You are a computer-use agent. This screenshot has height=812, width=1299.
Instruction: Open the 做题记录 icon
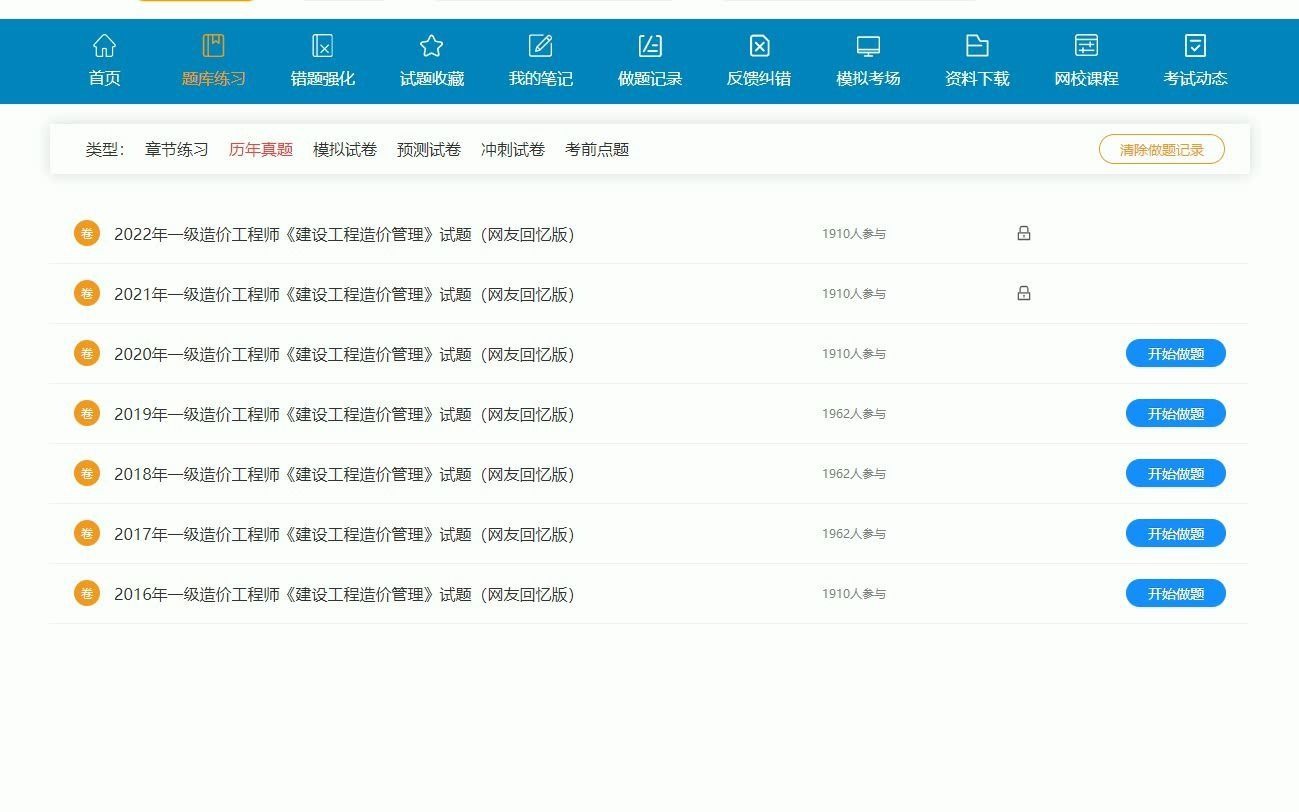(x=650, y=45)
